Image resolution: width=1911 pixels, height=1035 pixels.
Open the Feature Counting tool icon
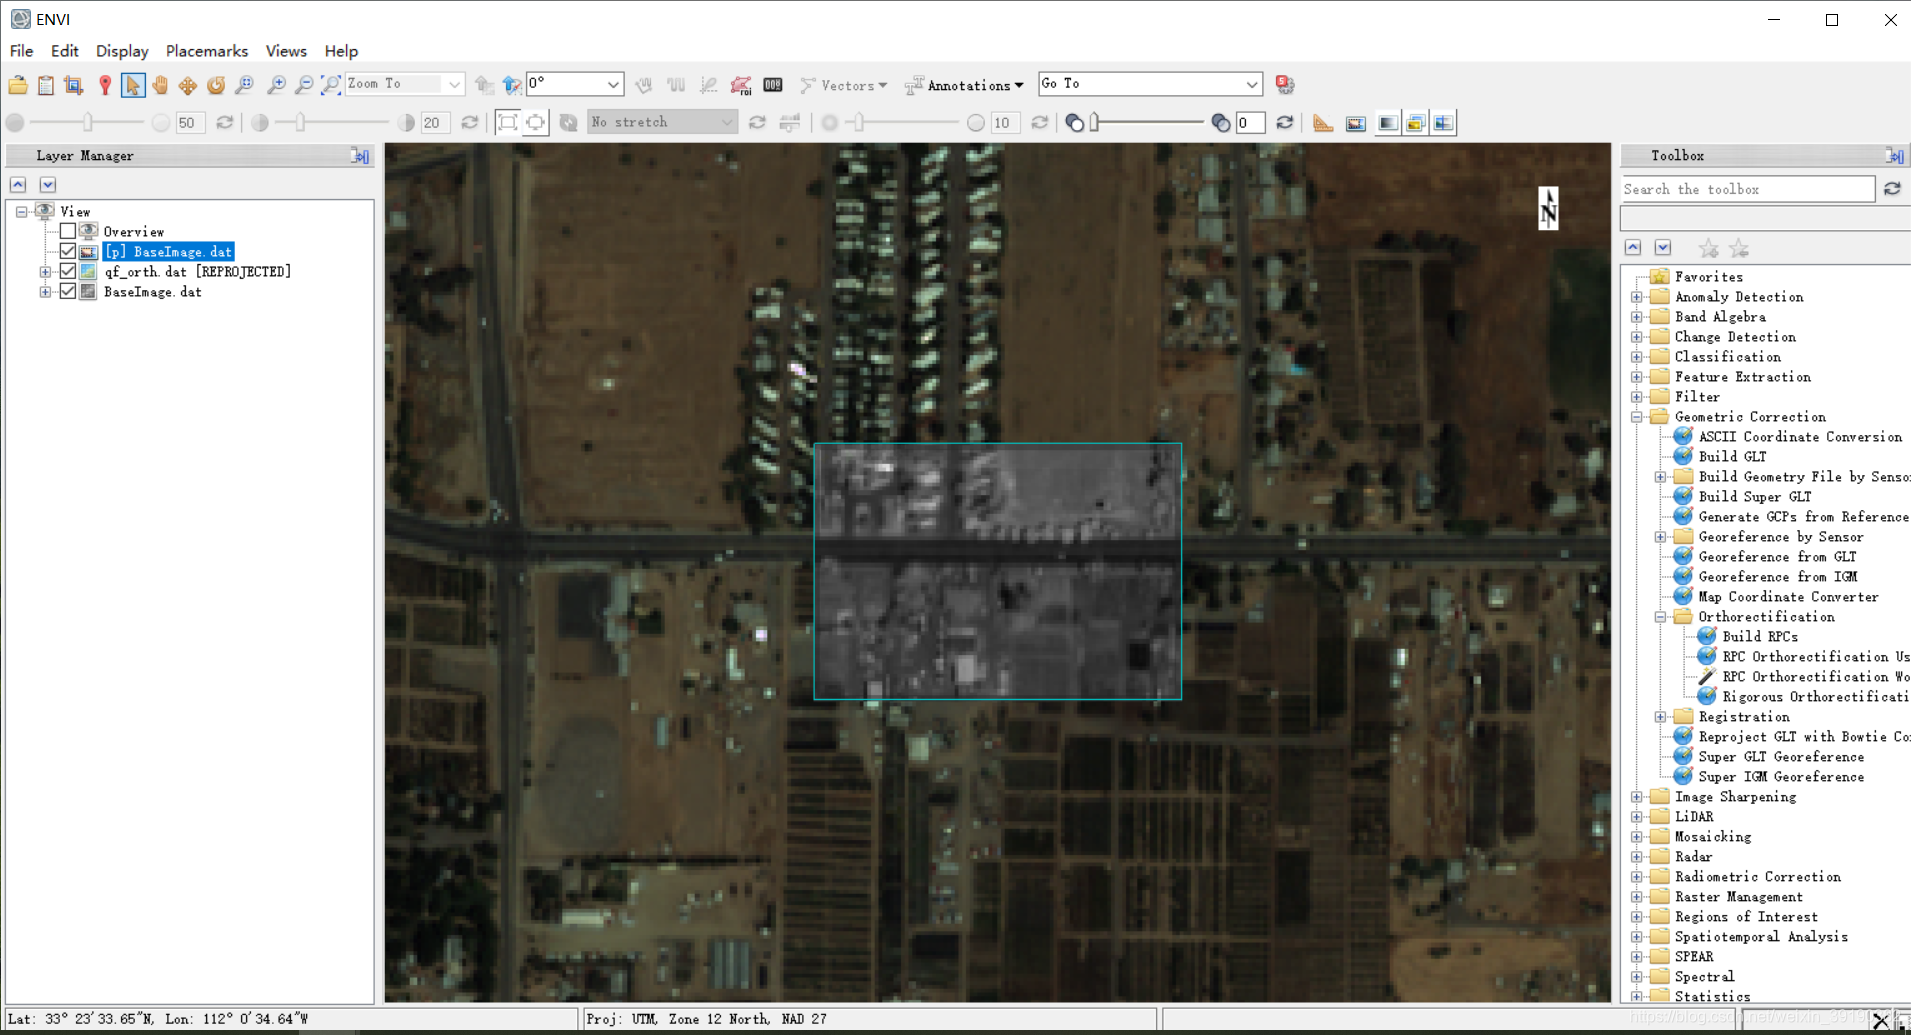tap(773, 85)
